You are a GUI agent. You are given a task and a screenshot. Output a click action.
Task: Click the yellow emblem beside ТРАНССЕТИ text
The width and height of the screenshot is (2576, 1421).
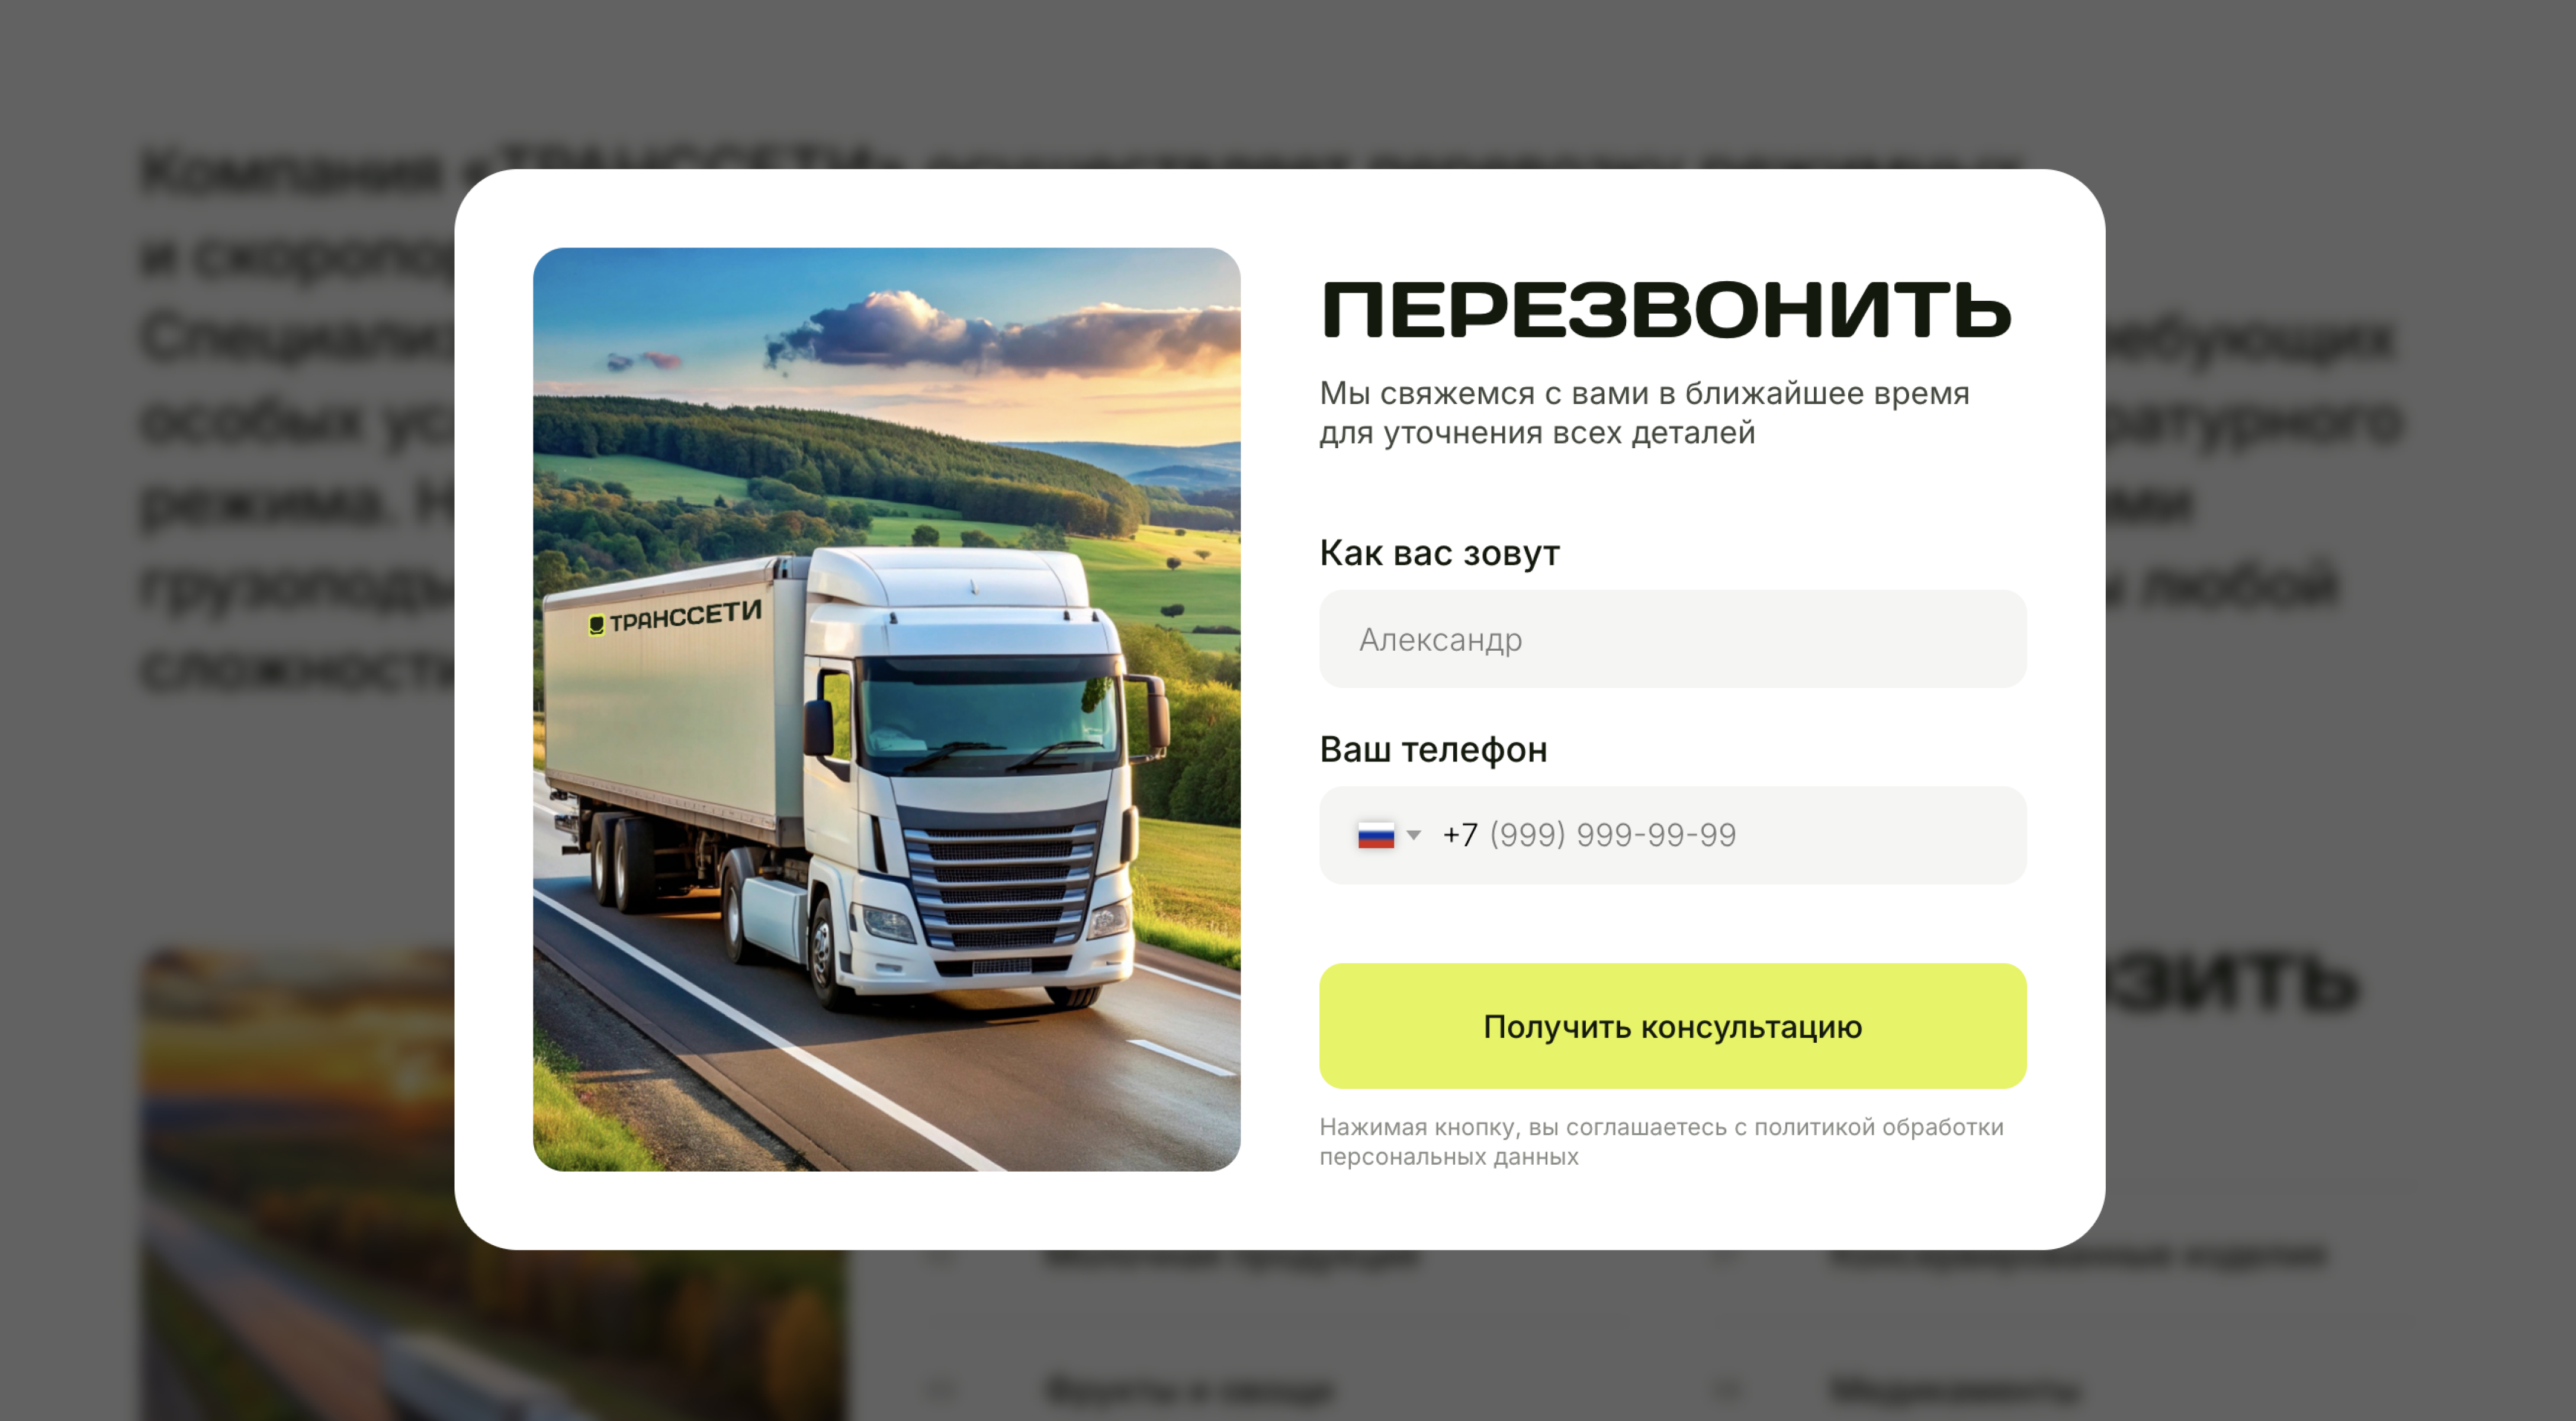pyautogui.click(x=596, y=625)
